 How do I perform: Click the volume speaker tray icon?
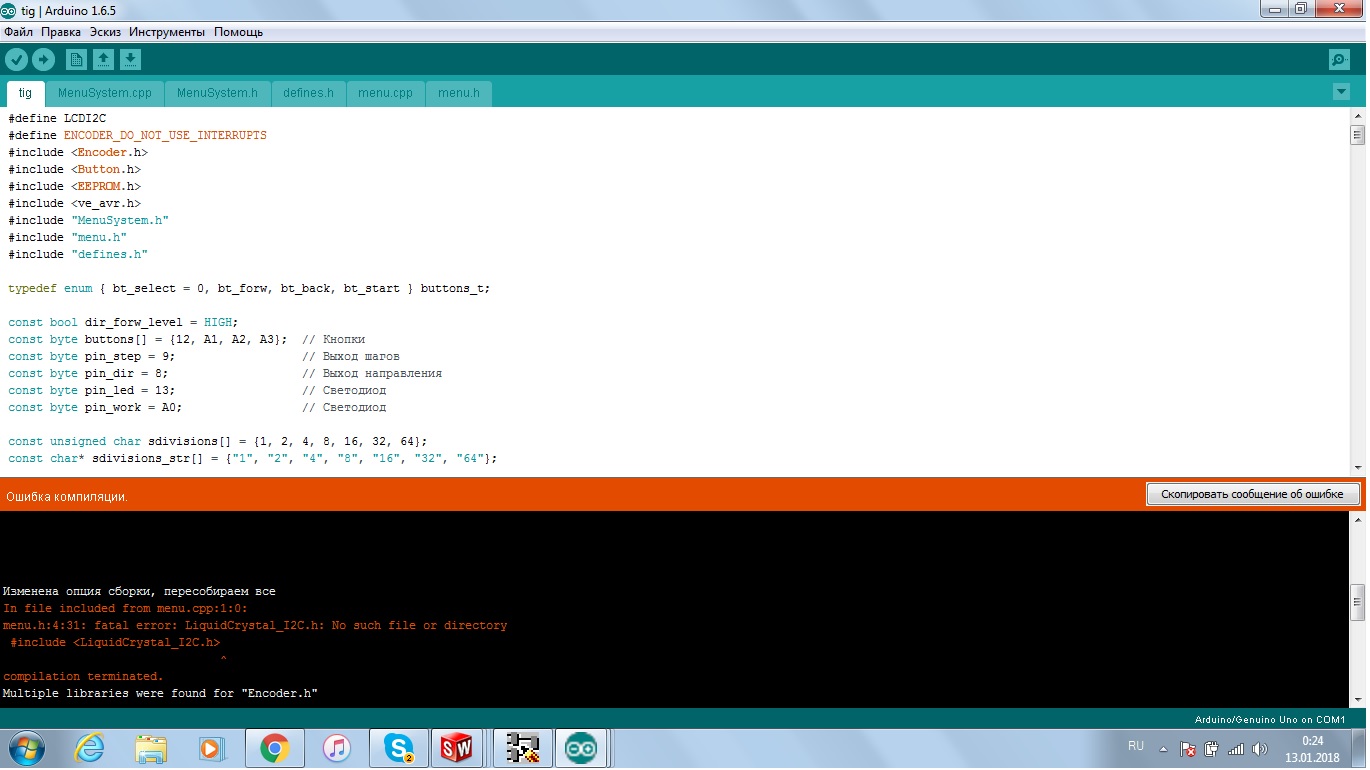(x=1260, y=748)
